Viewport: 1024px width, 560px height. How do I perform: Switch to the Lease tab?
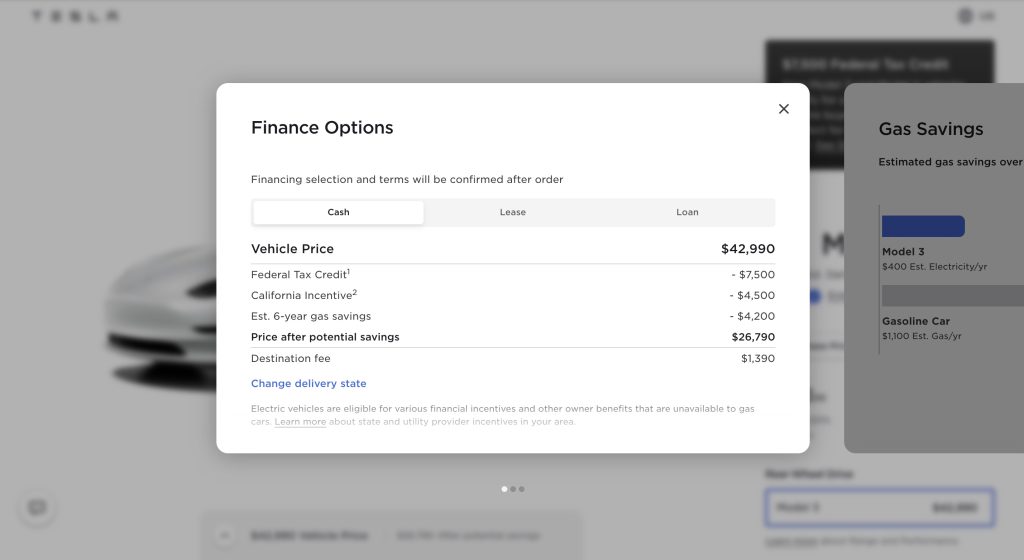(513, 212)
